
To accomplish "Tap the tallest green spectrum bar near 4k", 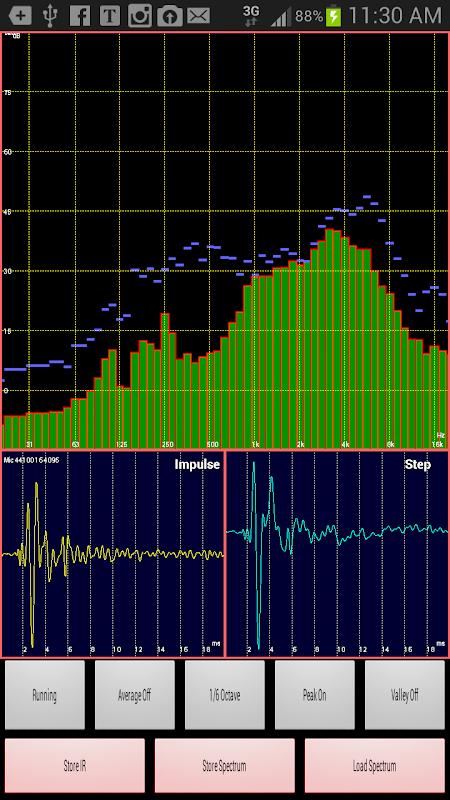I will coord(329,339).
